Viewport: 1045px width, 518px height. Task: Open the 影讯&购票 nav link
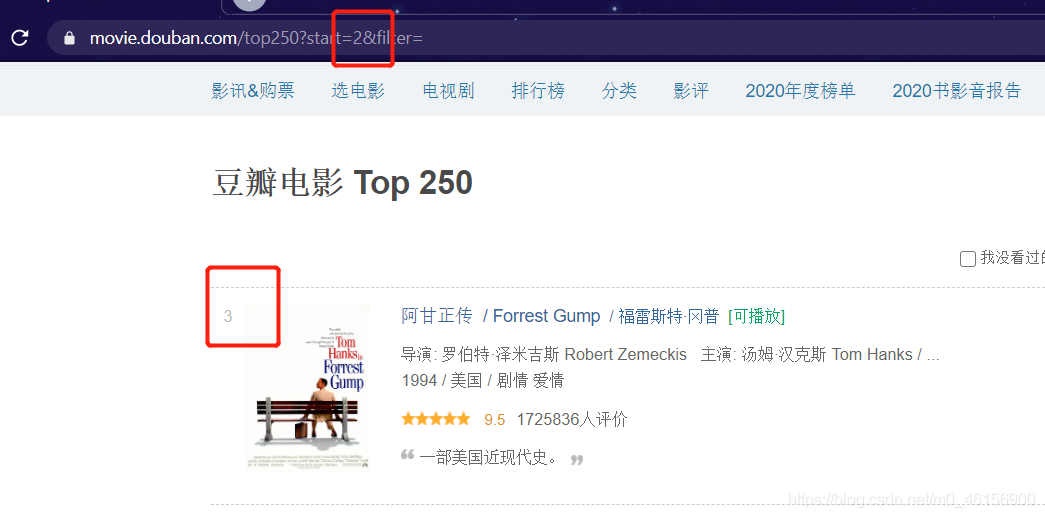click(253, 91)
